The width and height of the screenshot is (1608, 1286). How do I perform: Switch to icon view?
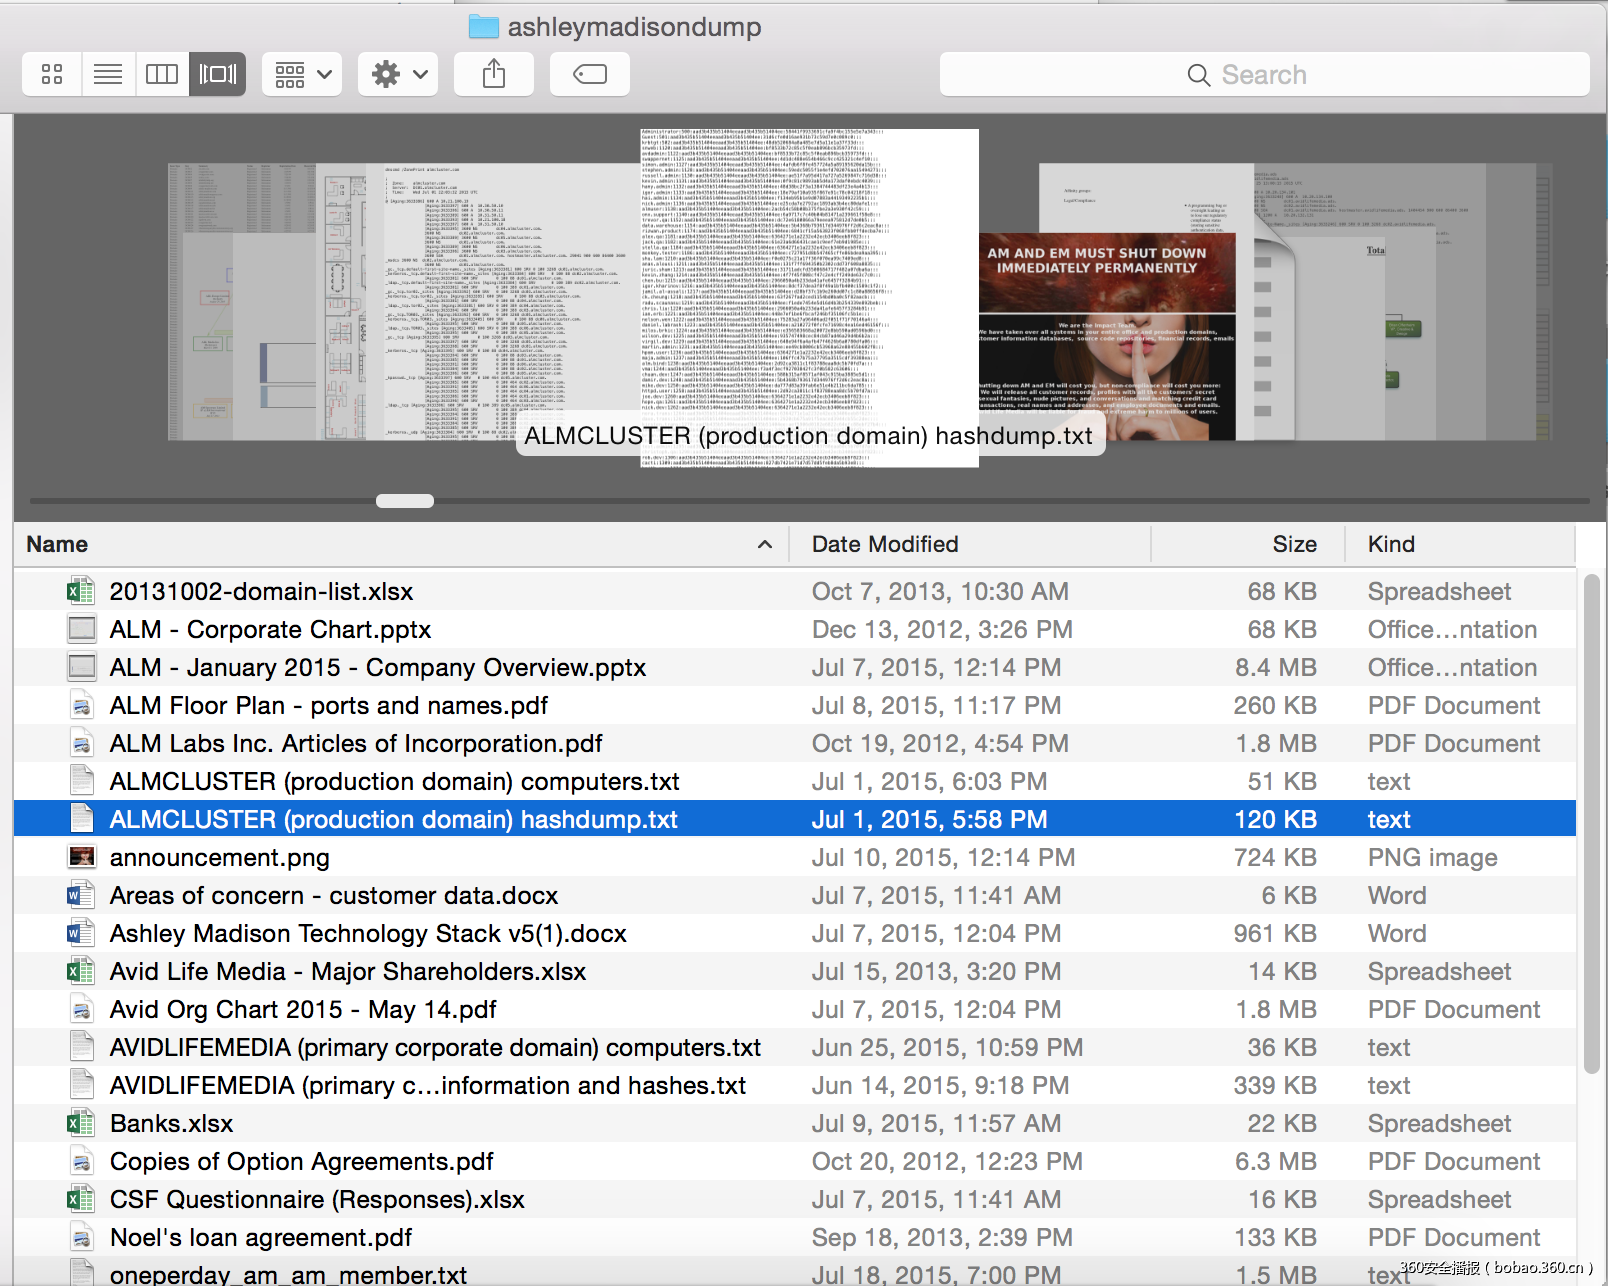52,74
